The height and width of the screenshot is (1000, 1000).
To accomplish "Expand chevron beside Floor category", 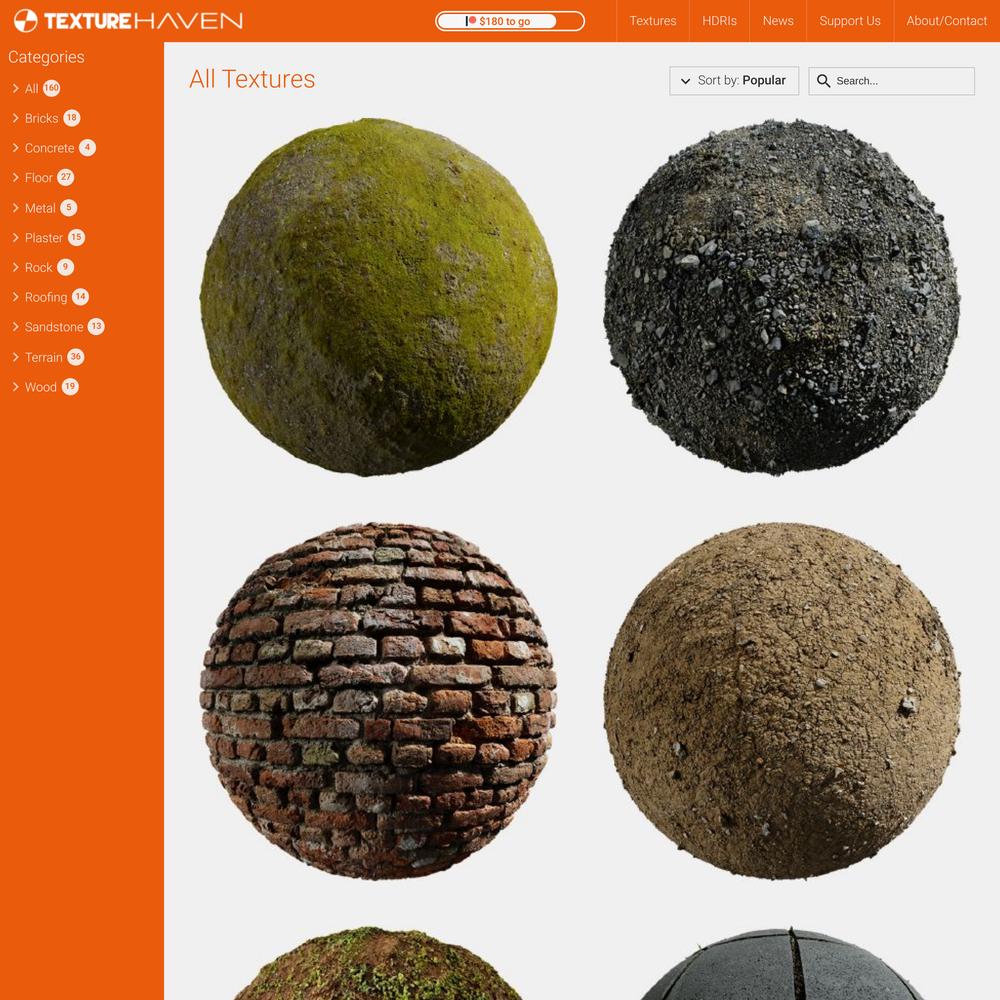I will [15, 177].
